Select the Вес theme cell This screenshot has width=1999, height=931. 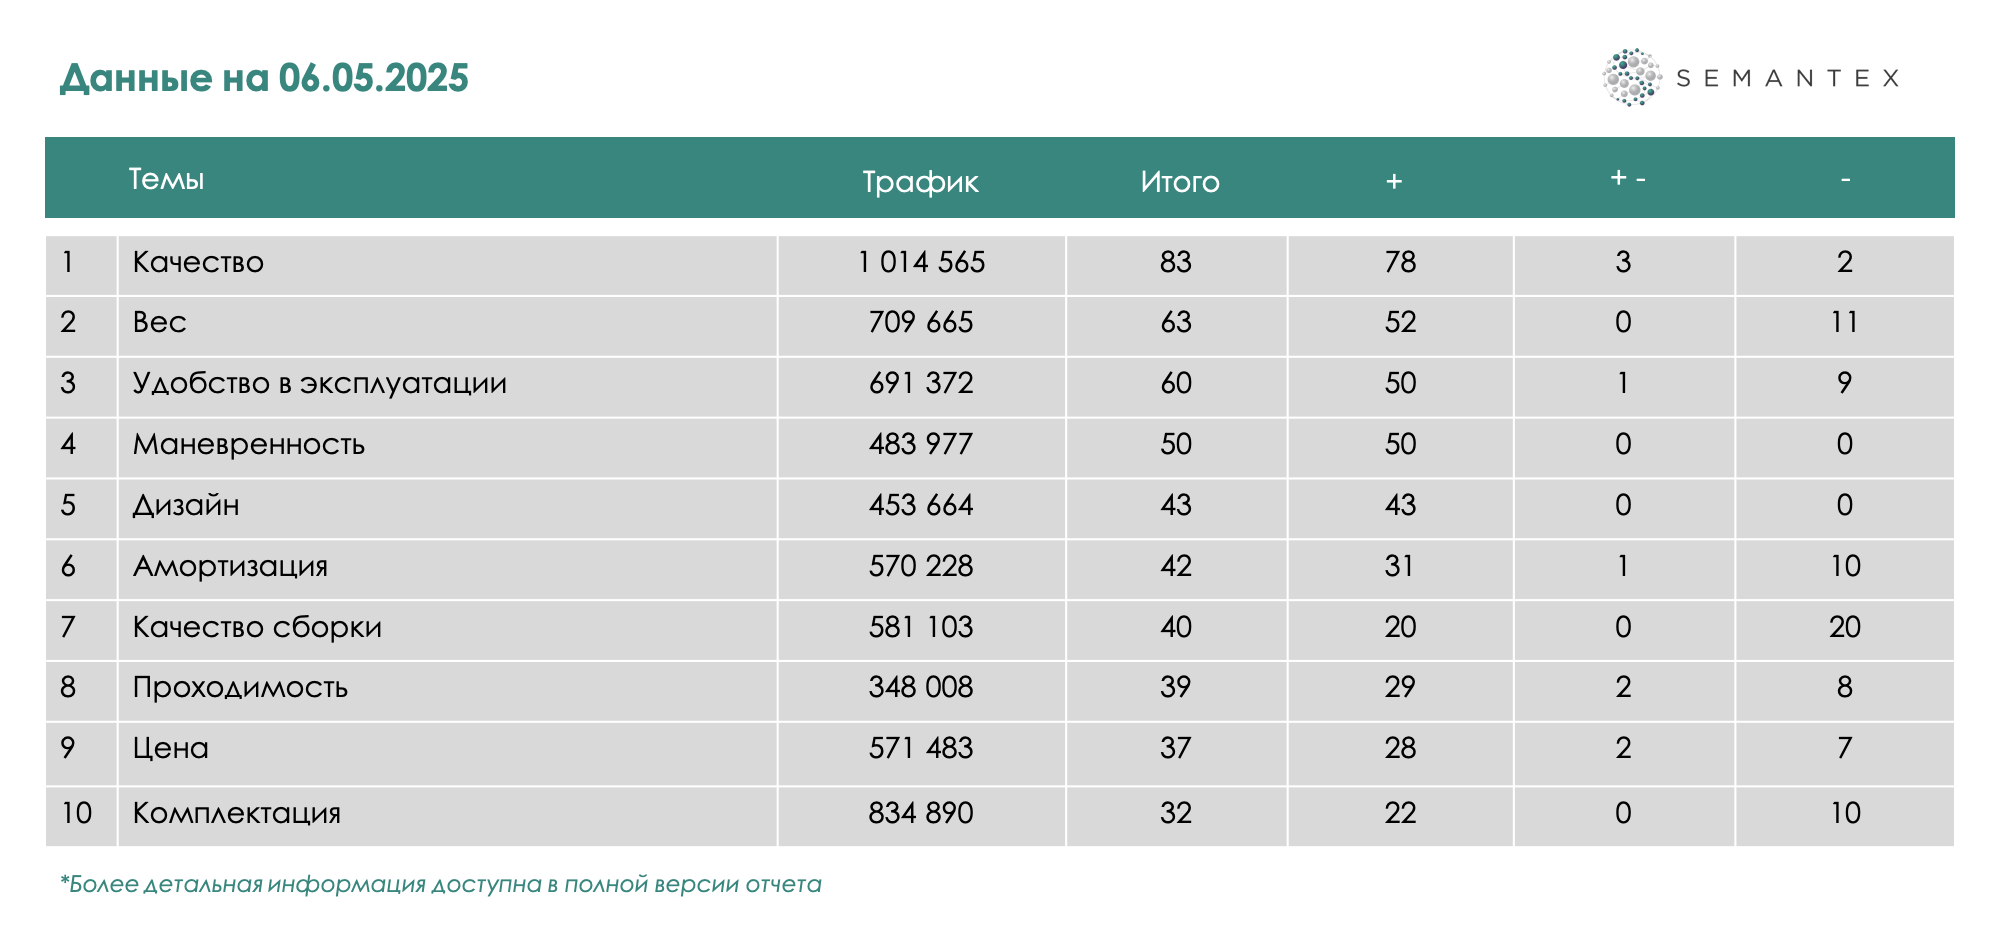click(x=160, y=322)
